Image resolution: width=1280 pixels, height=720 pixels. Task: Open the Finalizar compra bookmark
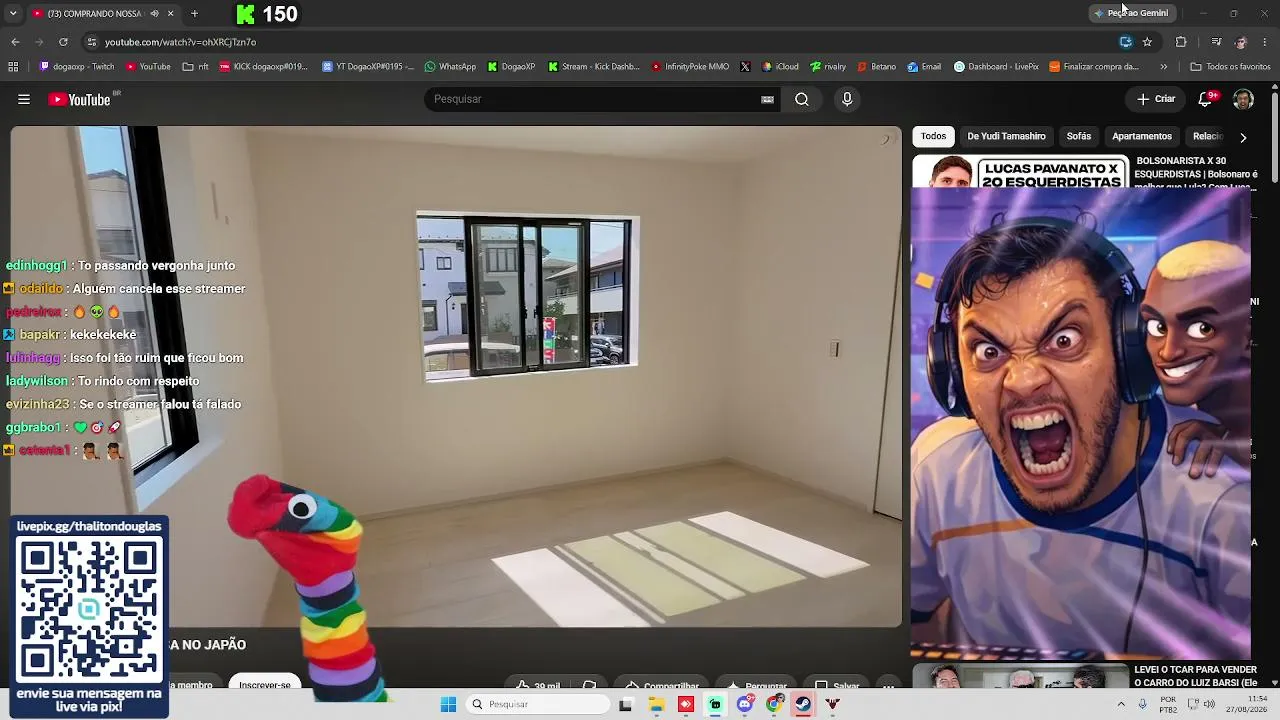point(1094,67)
